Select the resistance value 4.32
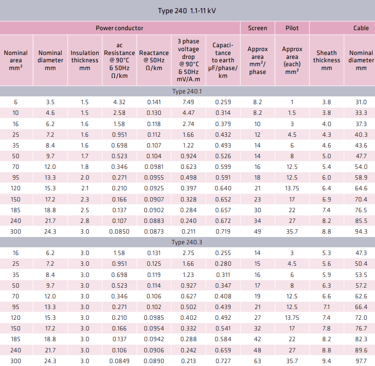Screen dimensions: 375x366 click(119, 102)
